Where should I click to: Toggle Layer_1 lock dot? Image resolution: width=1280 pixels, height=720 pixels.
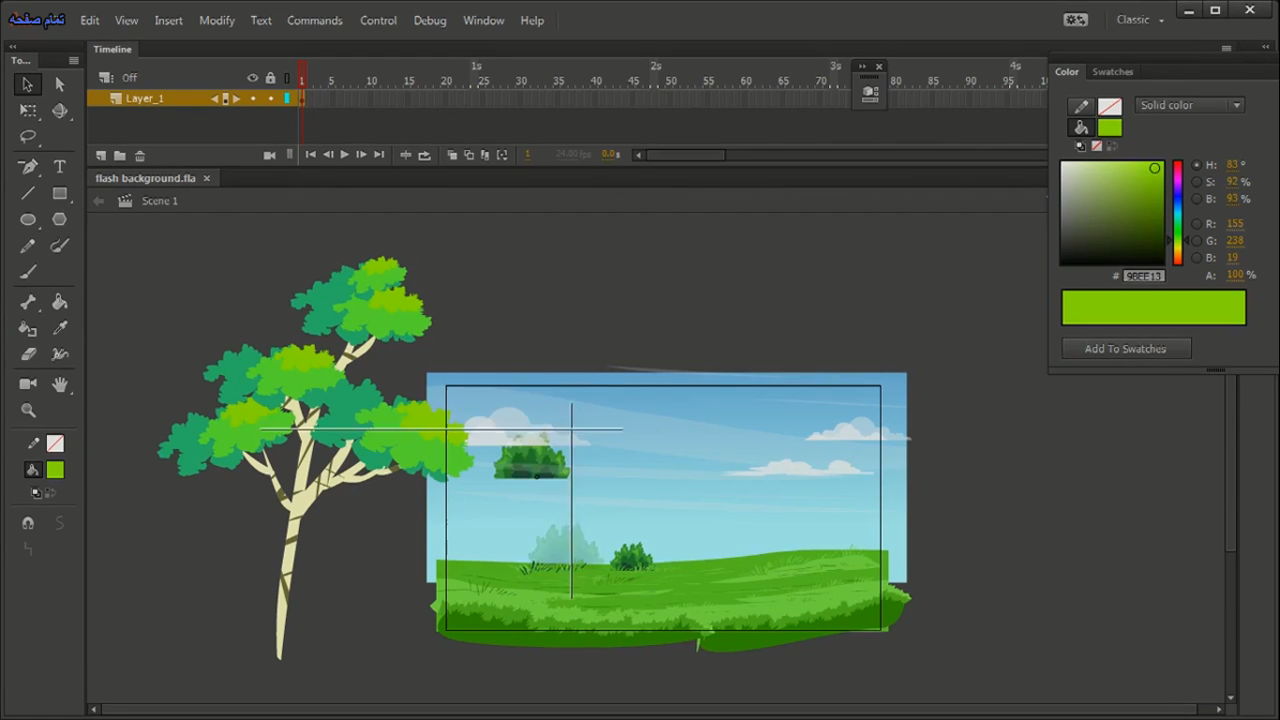tap(270, 98)
